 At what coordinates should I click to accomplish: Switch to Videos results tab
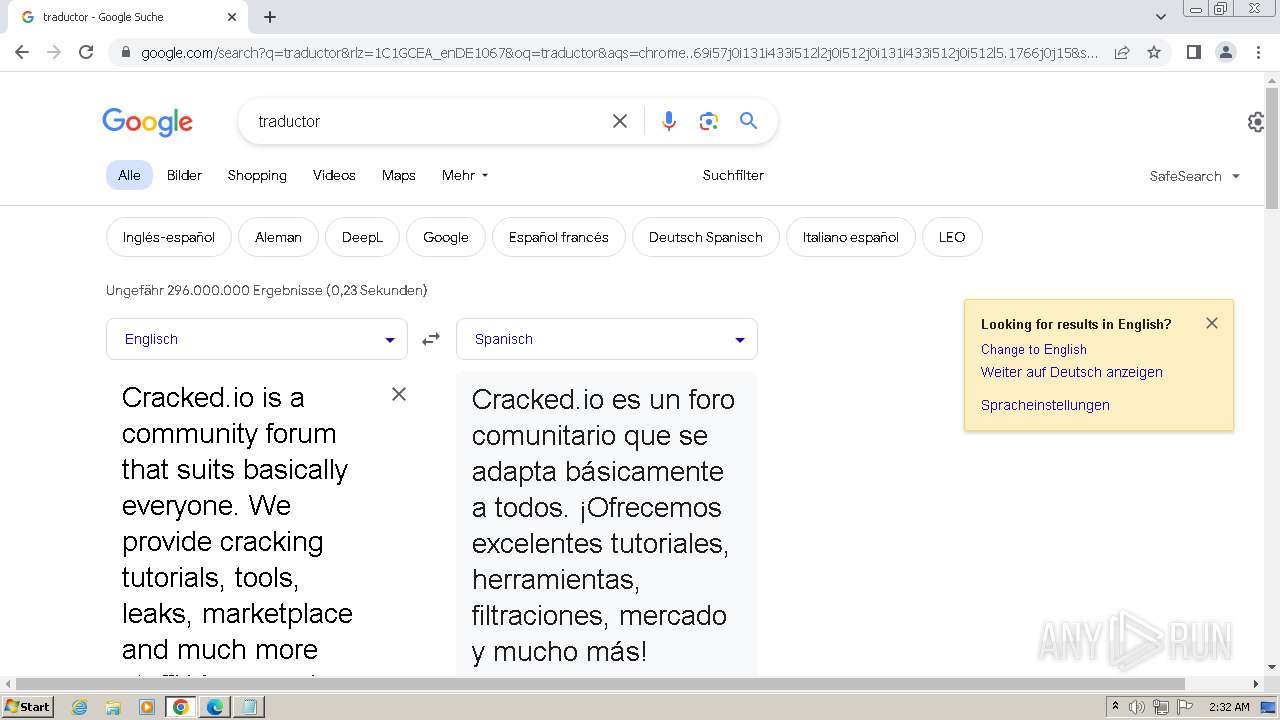click(x=334, y=175)
